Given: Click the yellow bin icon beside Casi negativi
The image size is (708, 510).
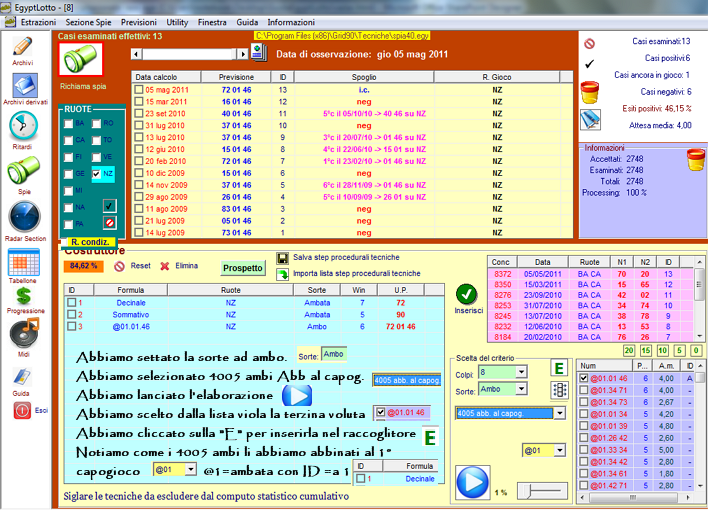Looking at the screenshot, I should coord(590,93).
